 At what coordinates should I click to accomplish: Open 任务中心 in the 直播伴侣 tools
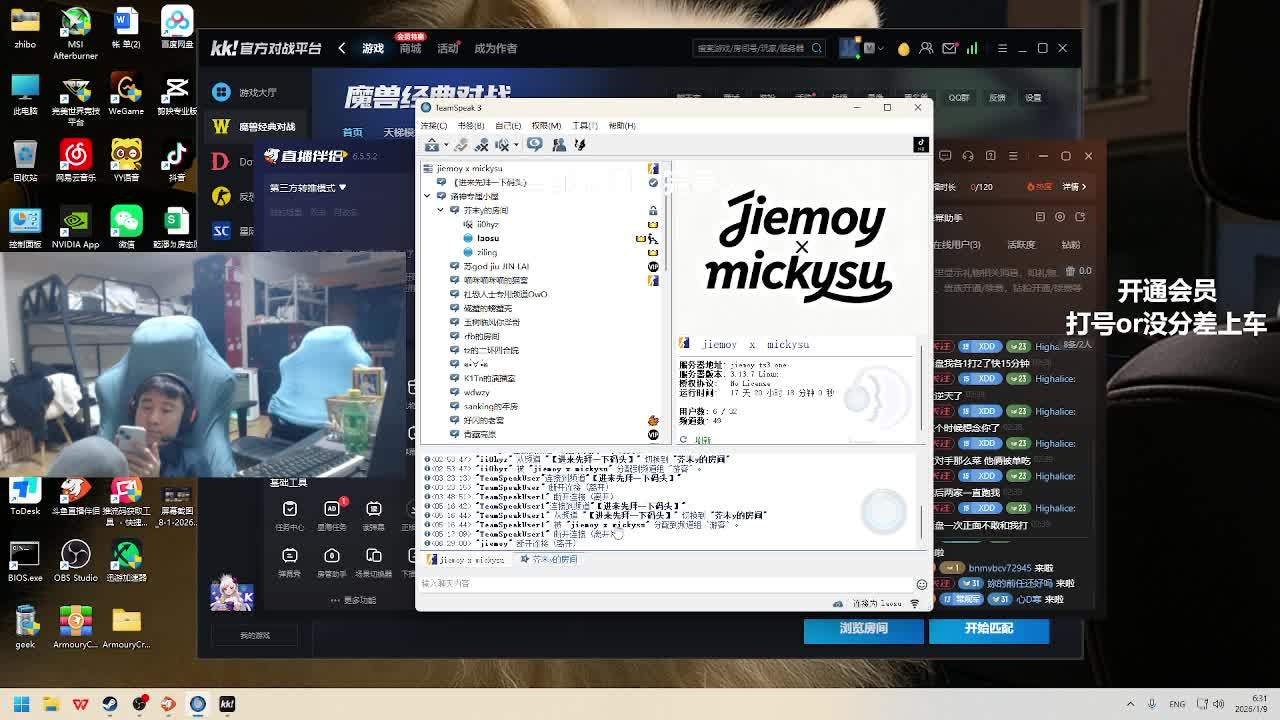290,515
